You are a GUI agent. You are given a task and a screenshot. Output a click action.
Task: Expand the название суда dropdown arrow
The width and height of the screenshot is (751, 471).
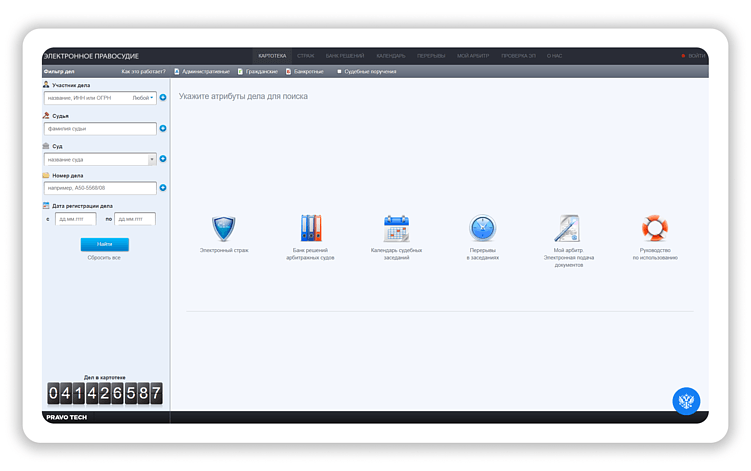pos(152,159)
